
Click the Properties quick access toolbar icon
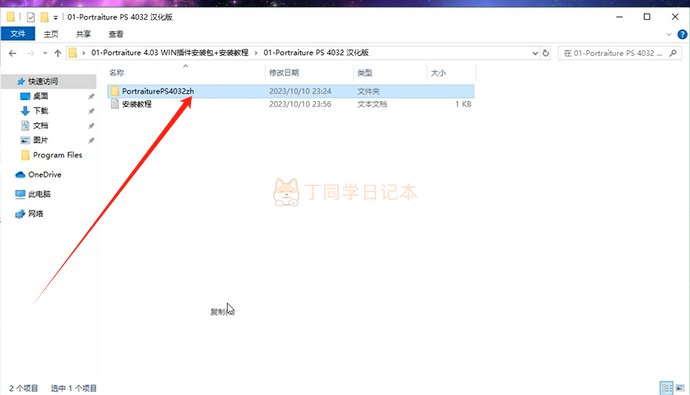(x=30, y=17)
